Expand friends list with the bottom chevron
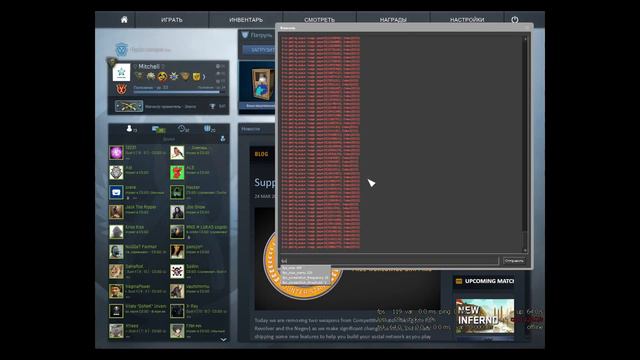Image resolution: width=640 pixels, height=360 pixels. 223,339
